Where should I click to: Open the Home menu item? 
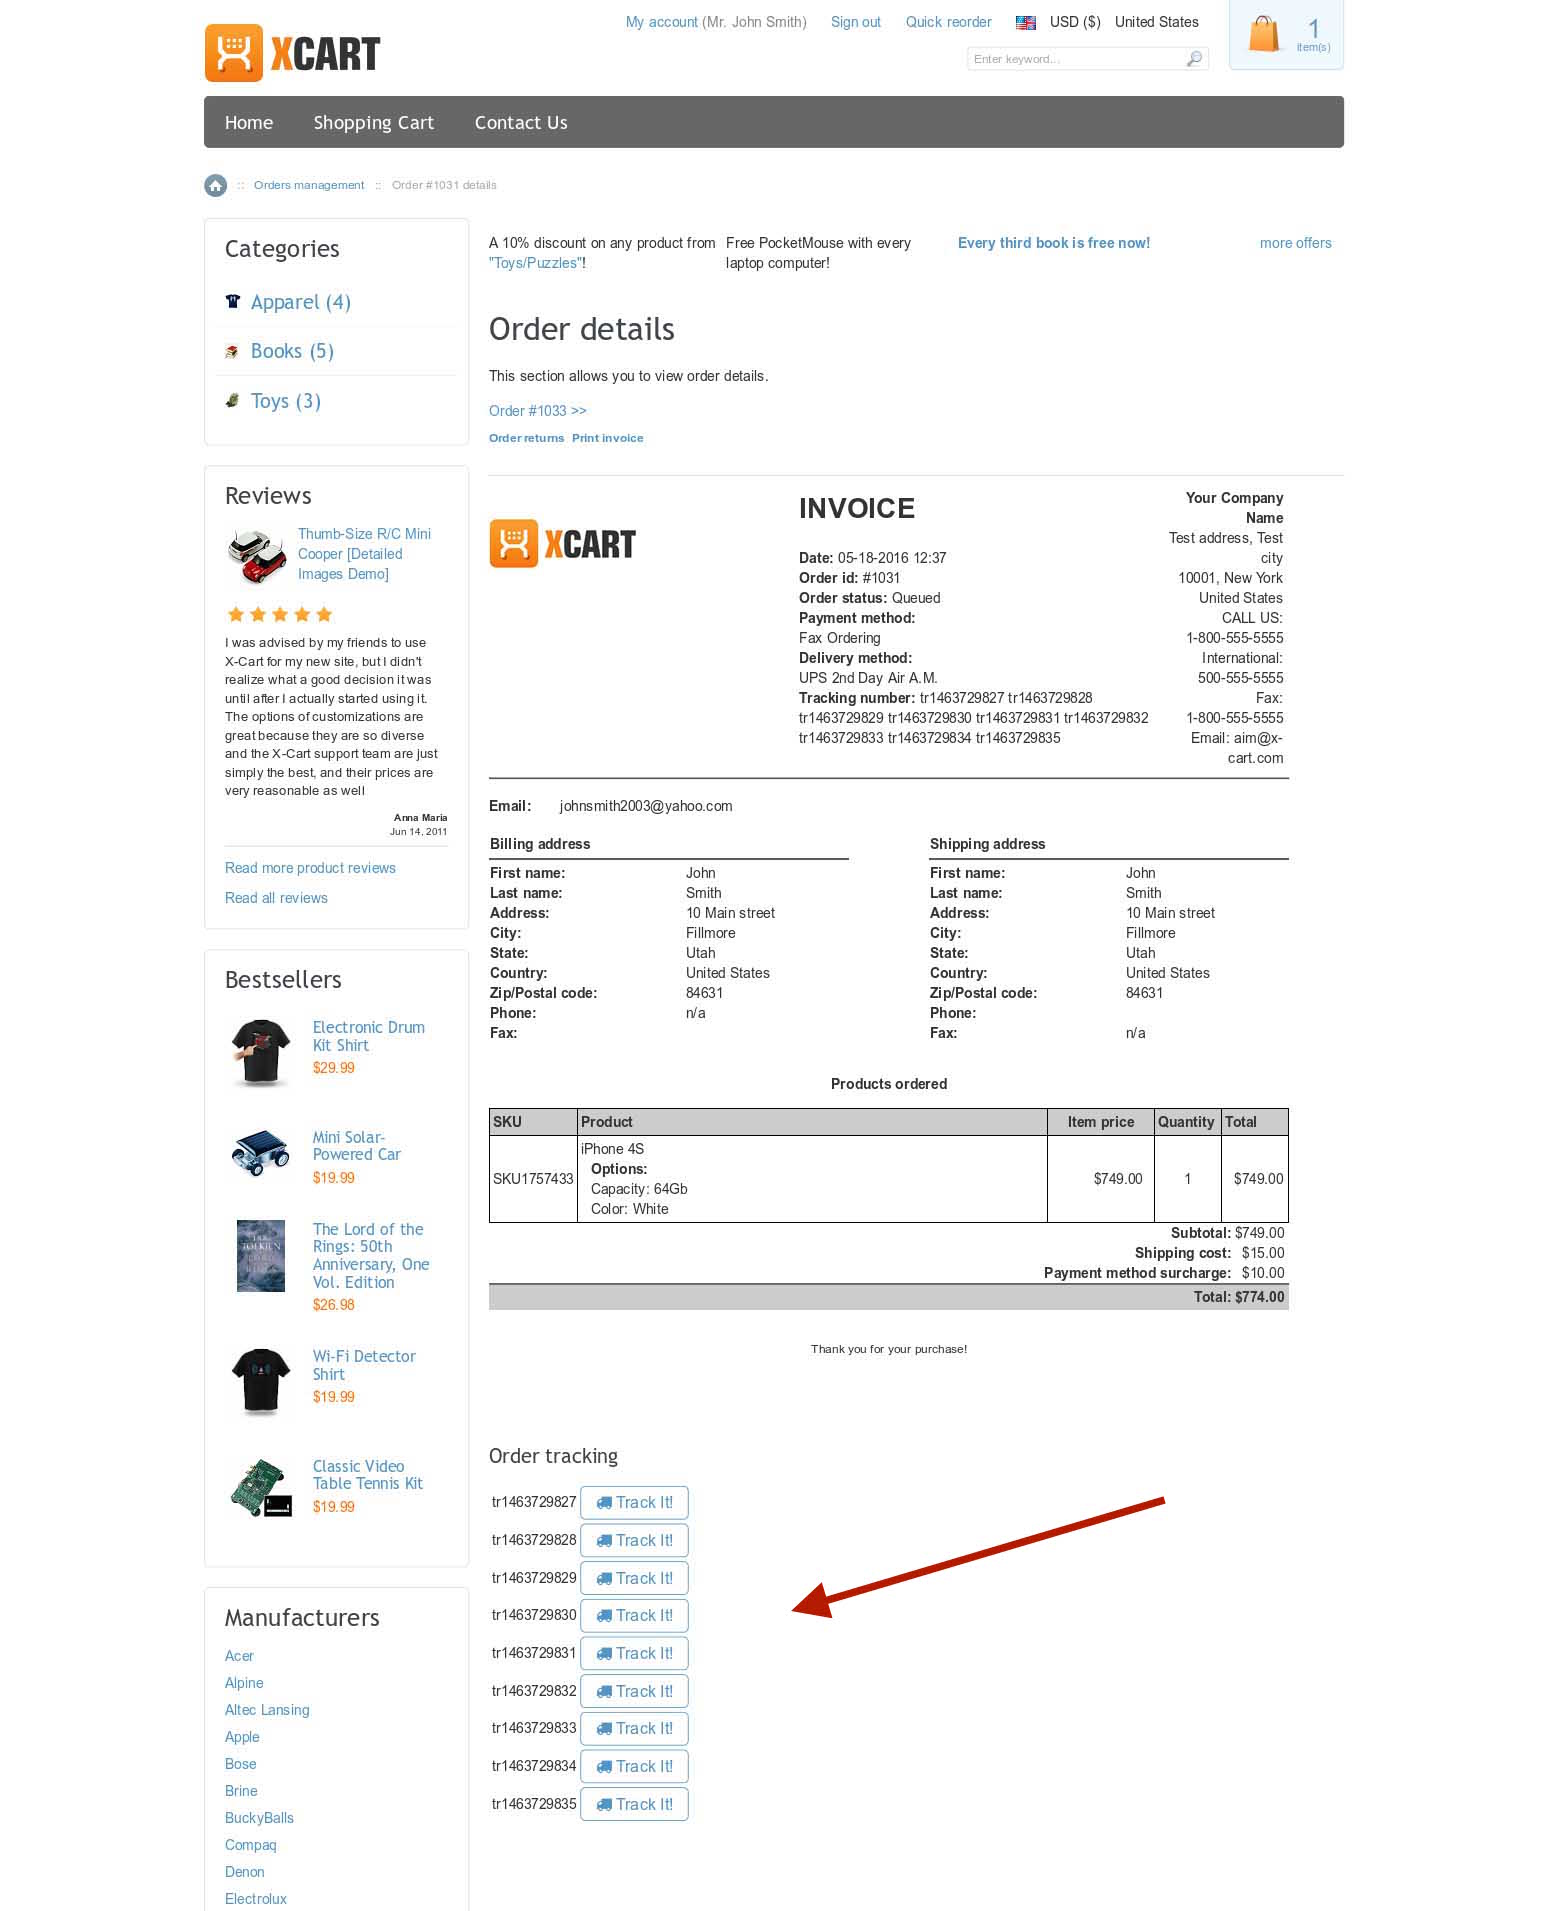[x=249, y=122]
